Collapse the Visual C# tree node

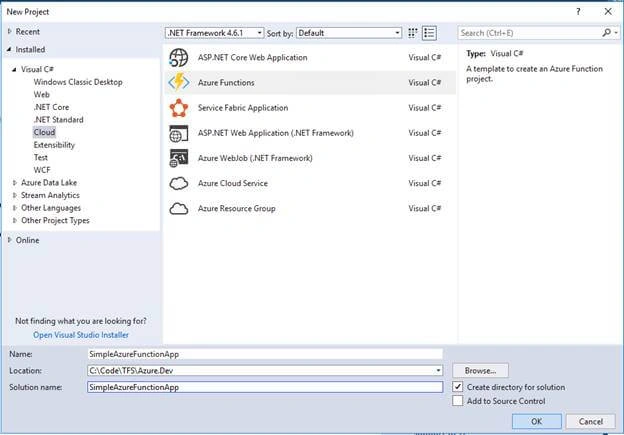click(x=14, y=69)
